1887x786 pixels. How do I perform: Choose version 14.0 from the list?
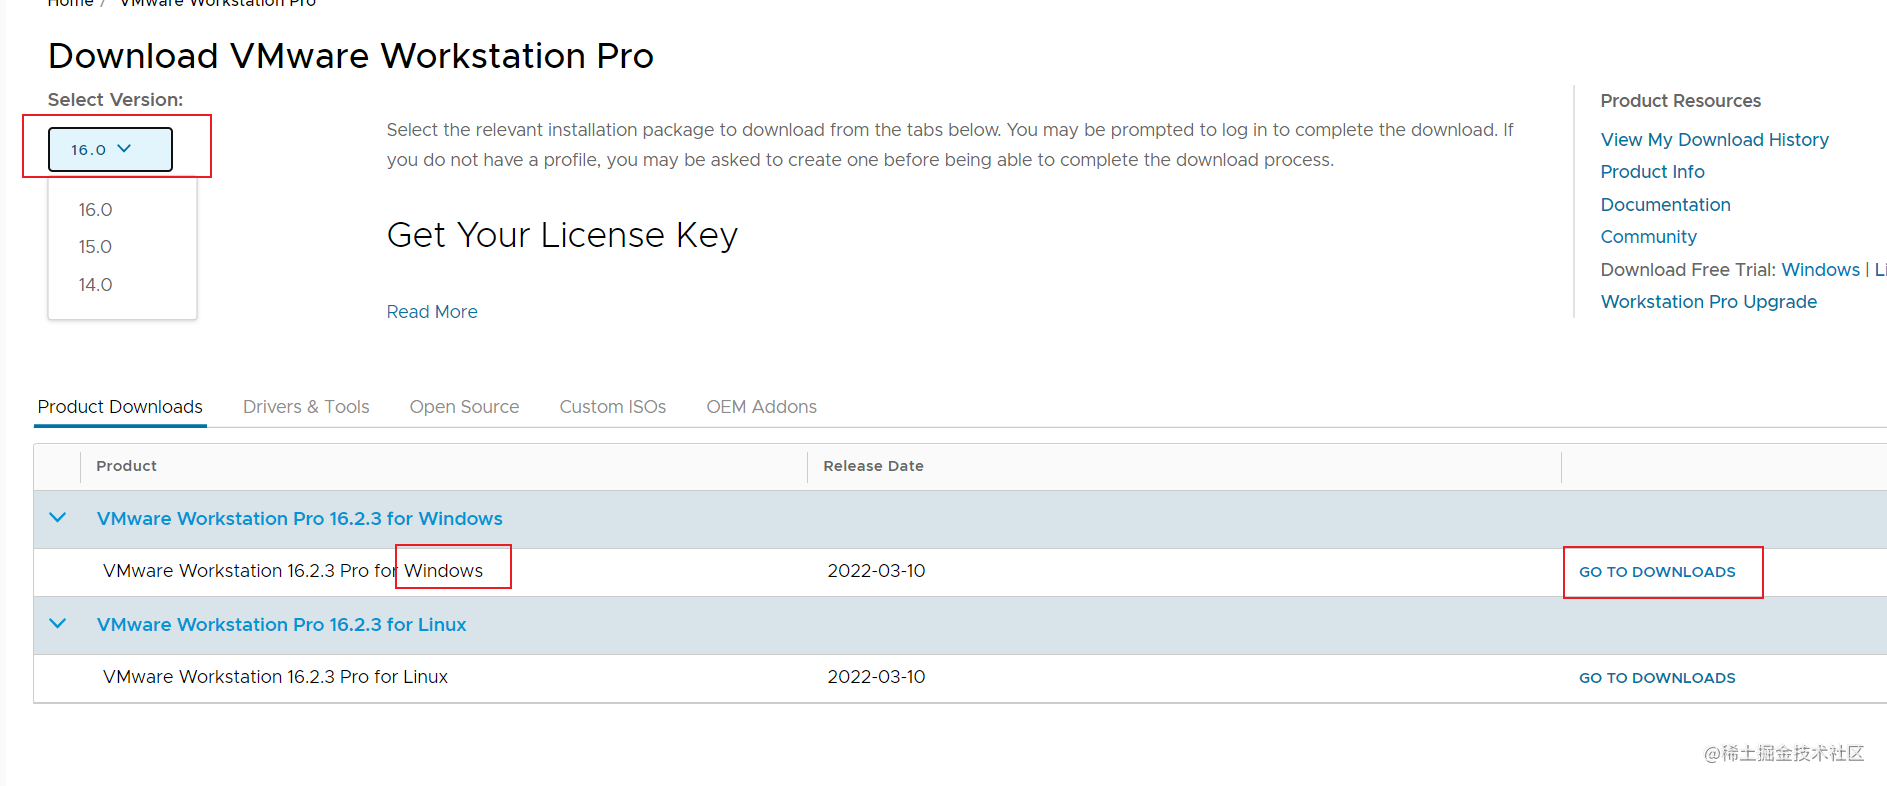coord(95,285)
